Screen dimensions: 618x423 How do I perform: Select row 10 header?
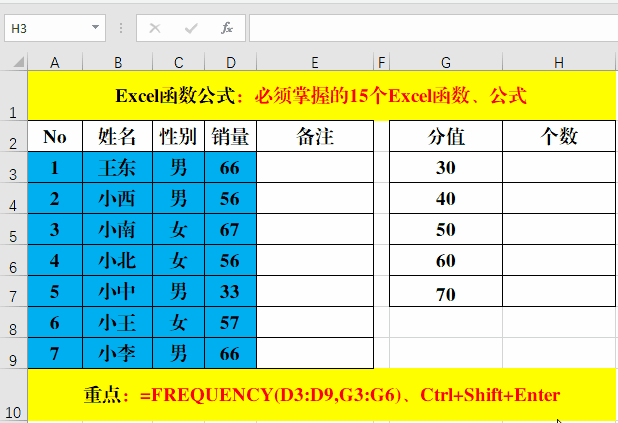point(13,395)
